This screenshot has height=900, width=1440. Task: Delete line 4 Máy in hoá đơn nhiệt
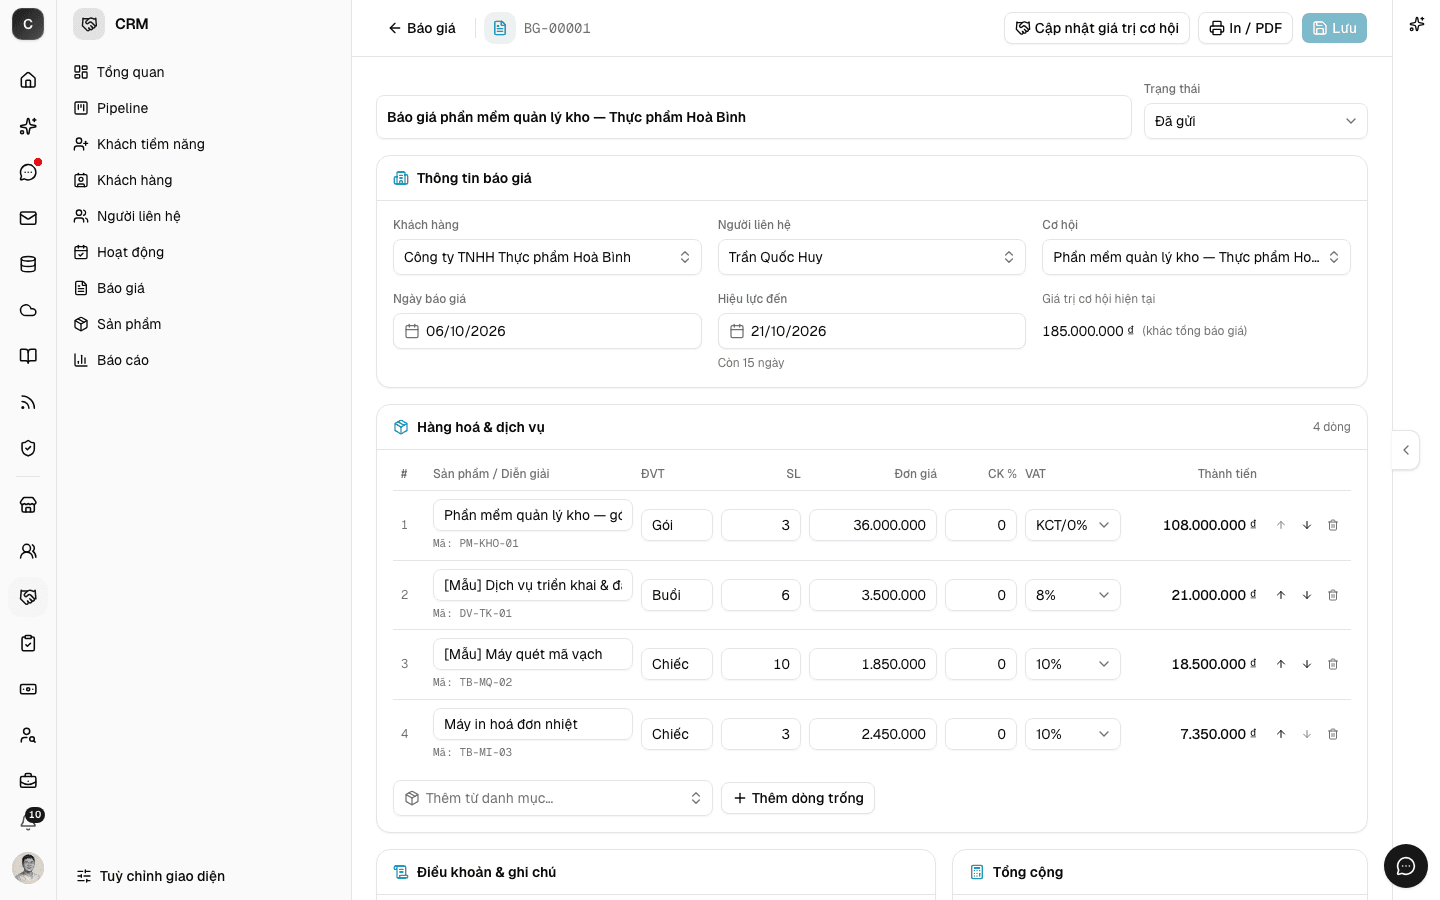[x=1333, y=734]
